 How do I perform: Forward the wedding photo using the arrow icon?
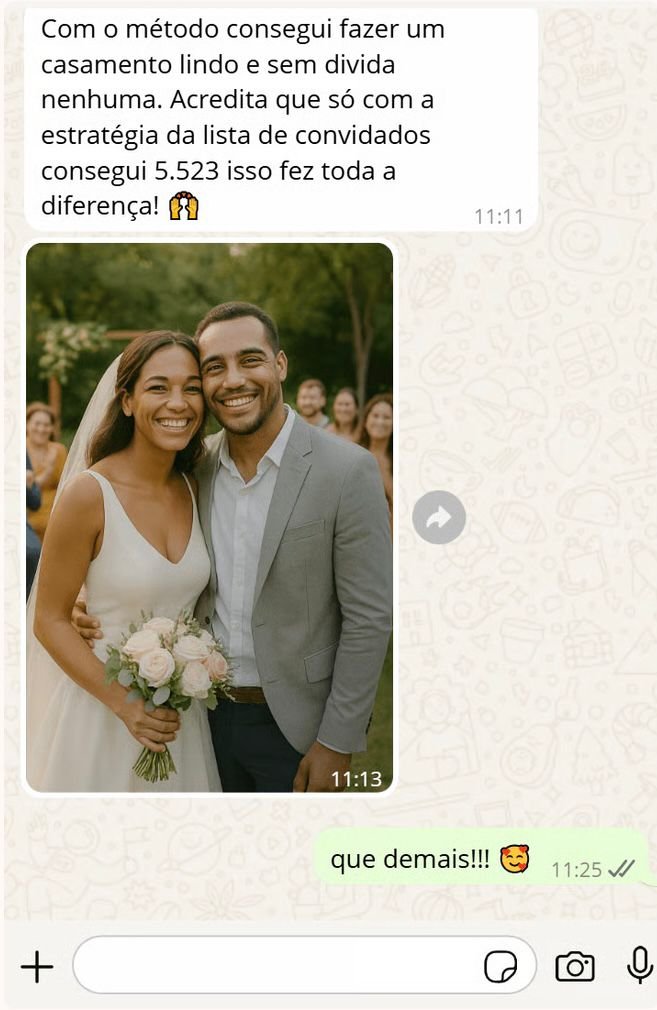click(439, 517)
